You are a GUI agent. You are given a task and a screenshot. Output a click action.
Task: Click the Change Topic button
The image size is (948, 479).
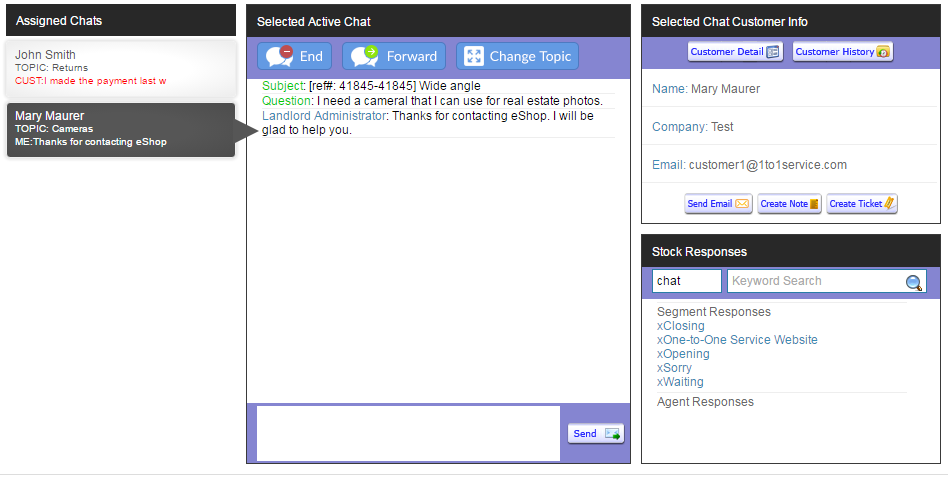[518, 56]
